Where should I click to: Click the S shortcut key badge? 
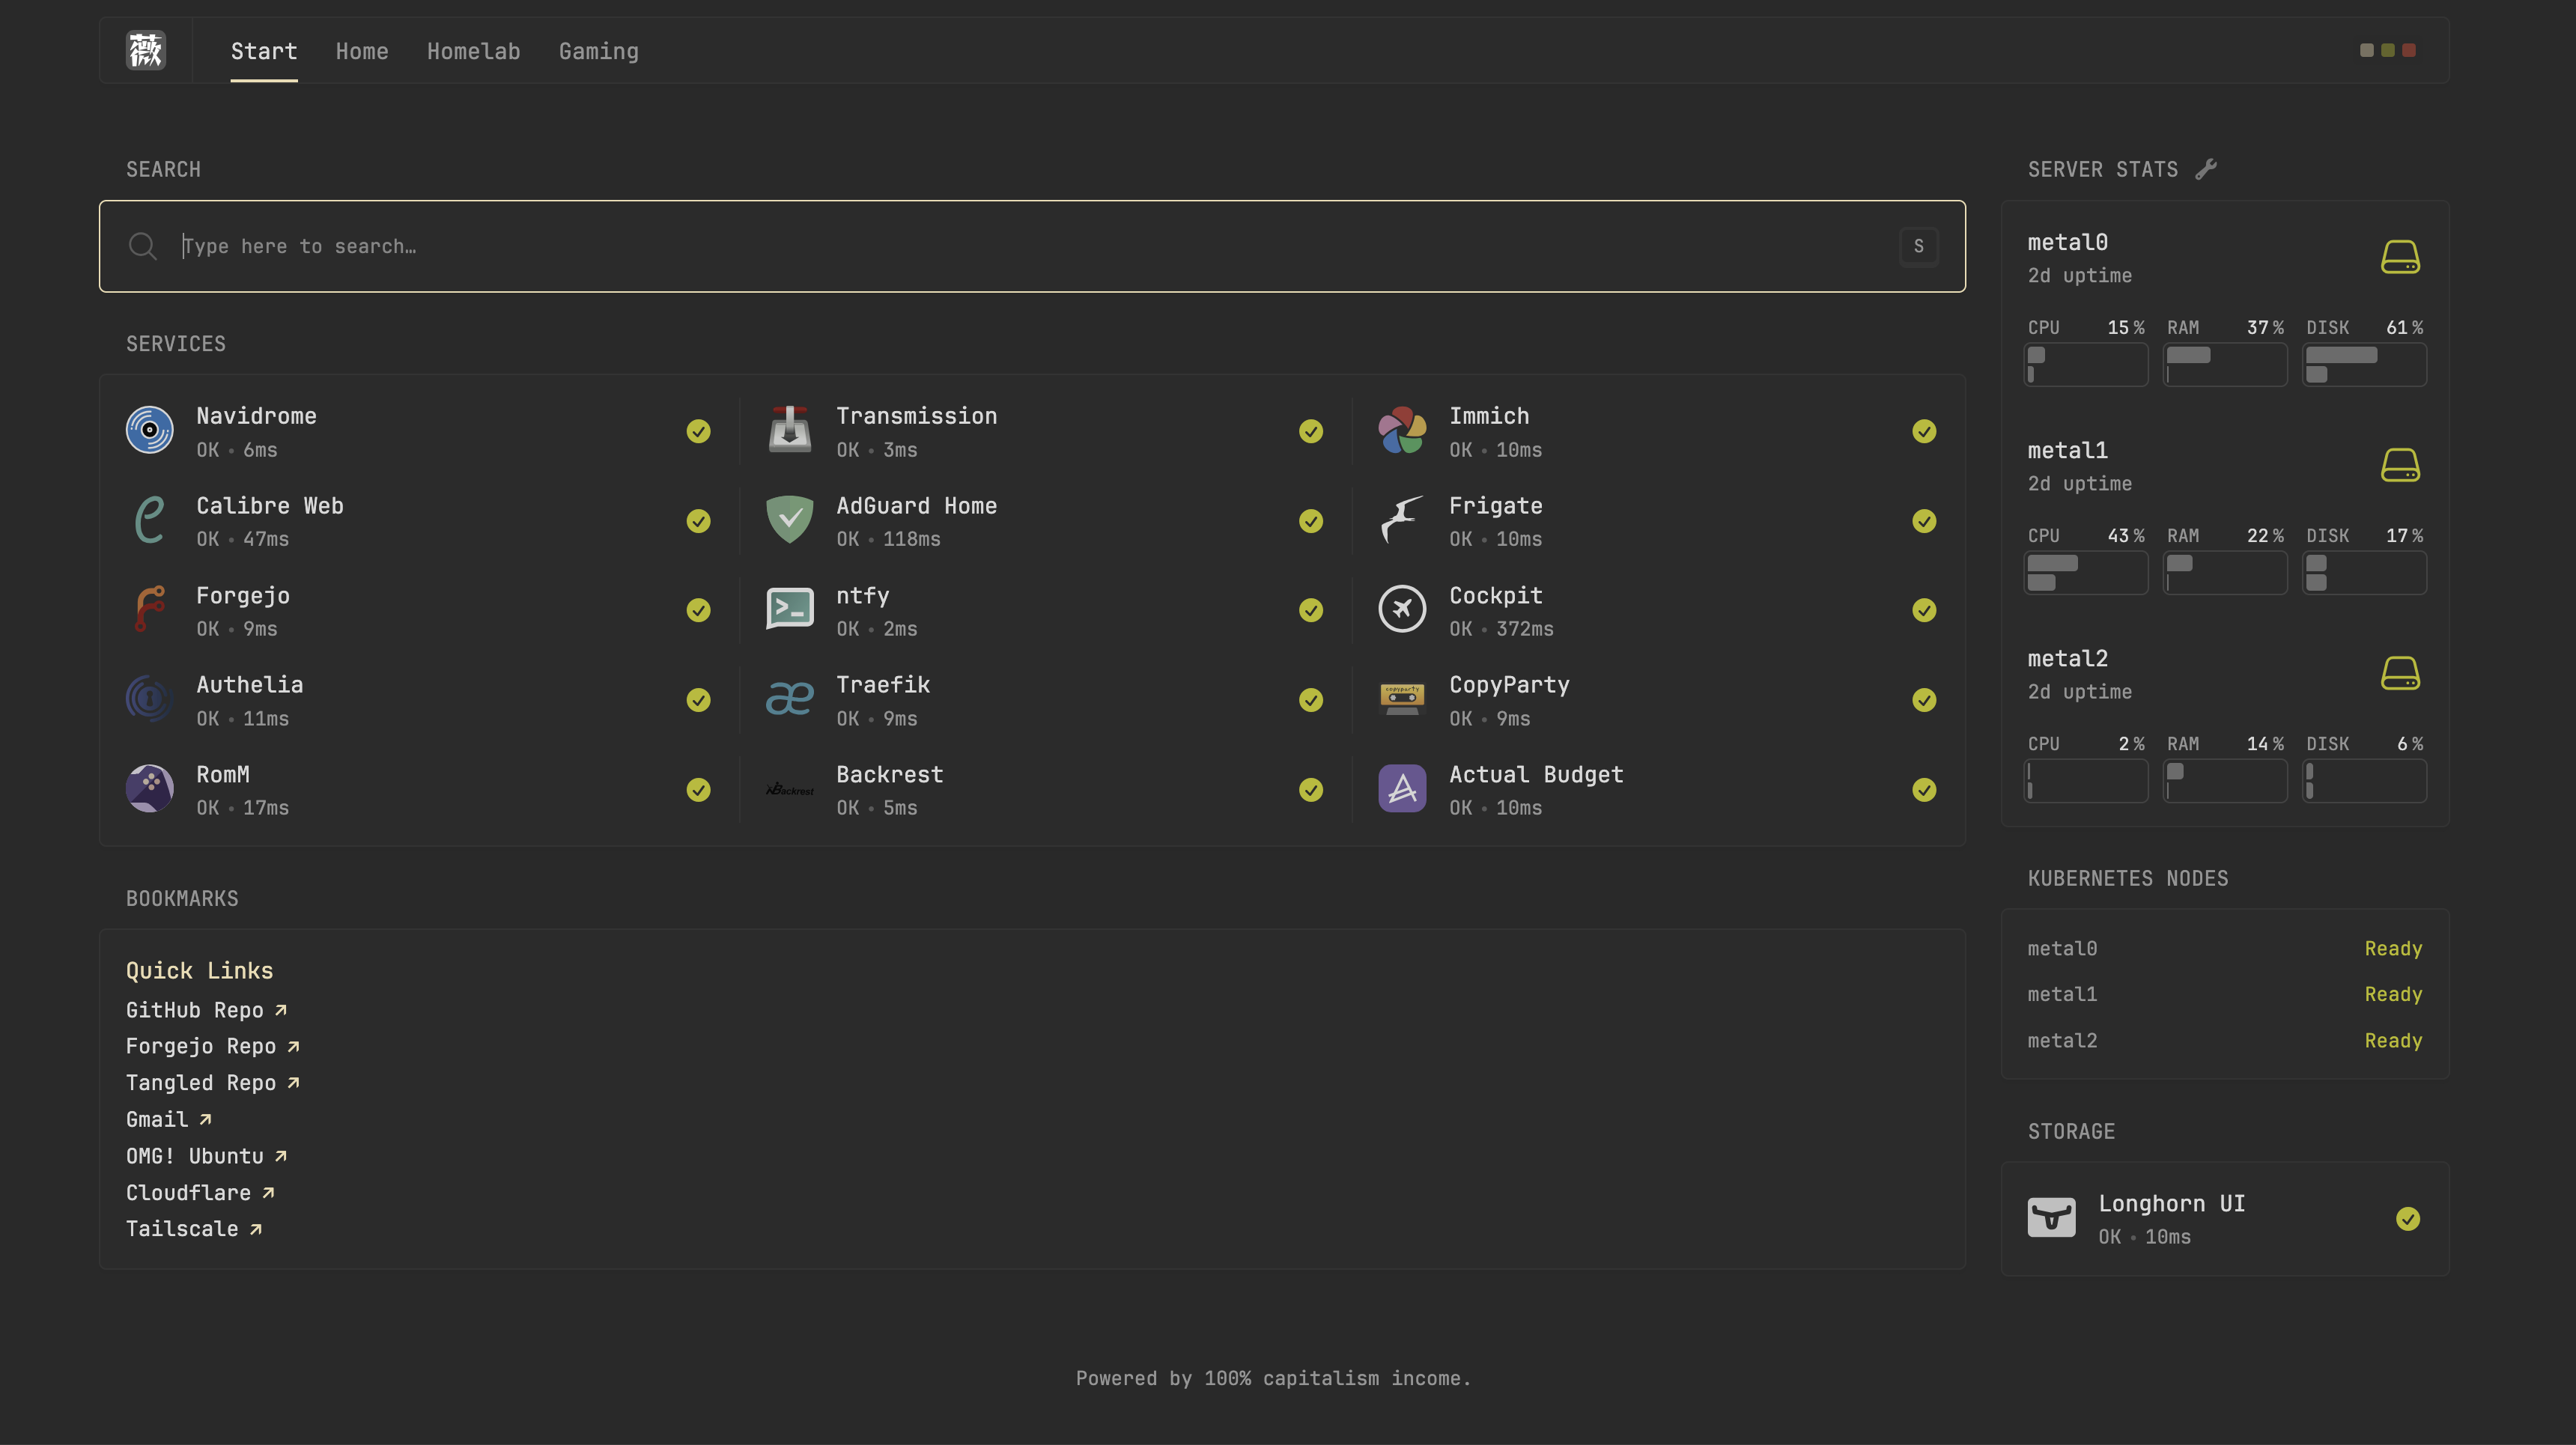(x=1918, y=246)
